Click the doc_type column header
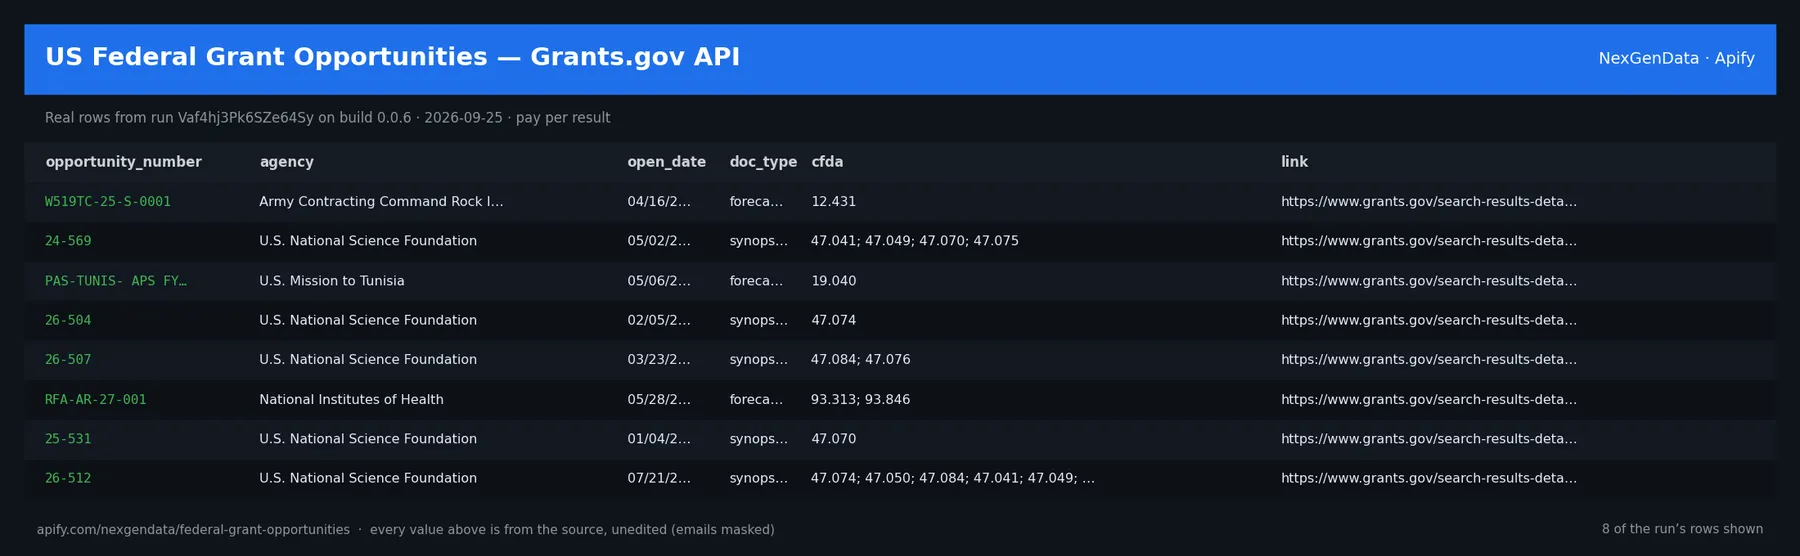The width and height of the screenshot is (1800, 556). [x=763, y=162]
